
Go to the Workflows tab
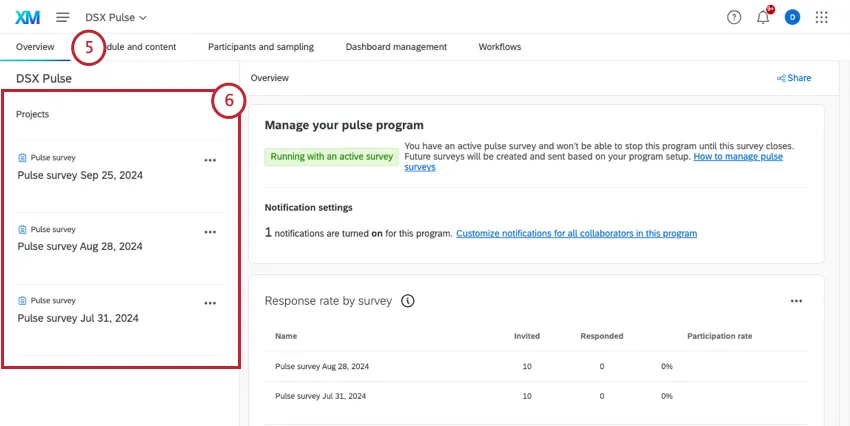[499, 47]
